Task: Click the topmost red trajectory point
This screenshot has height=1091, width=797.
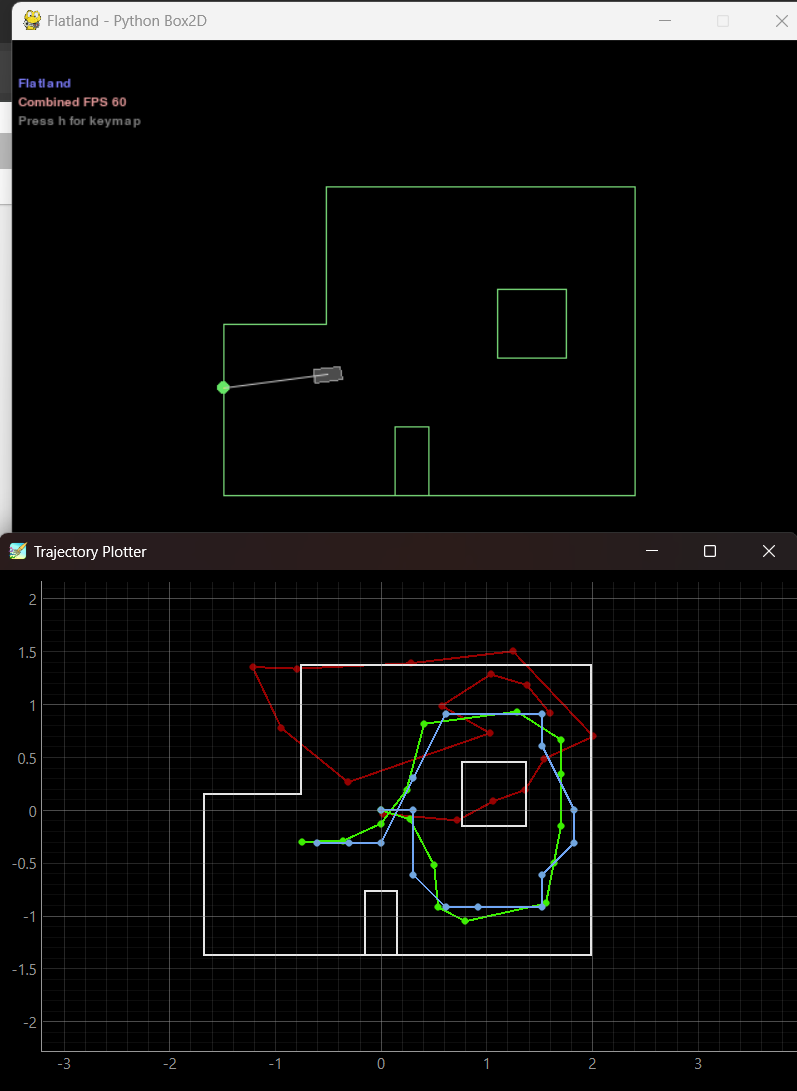Action: pyautogui.click(x=513, y=651)
